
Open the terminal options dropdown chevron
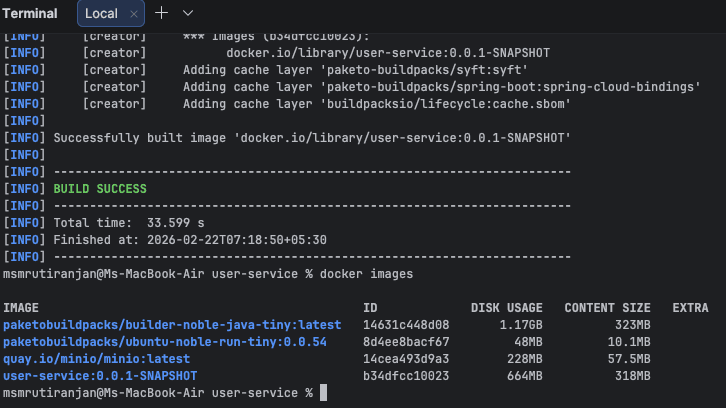click(188, 13)
